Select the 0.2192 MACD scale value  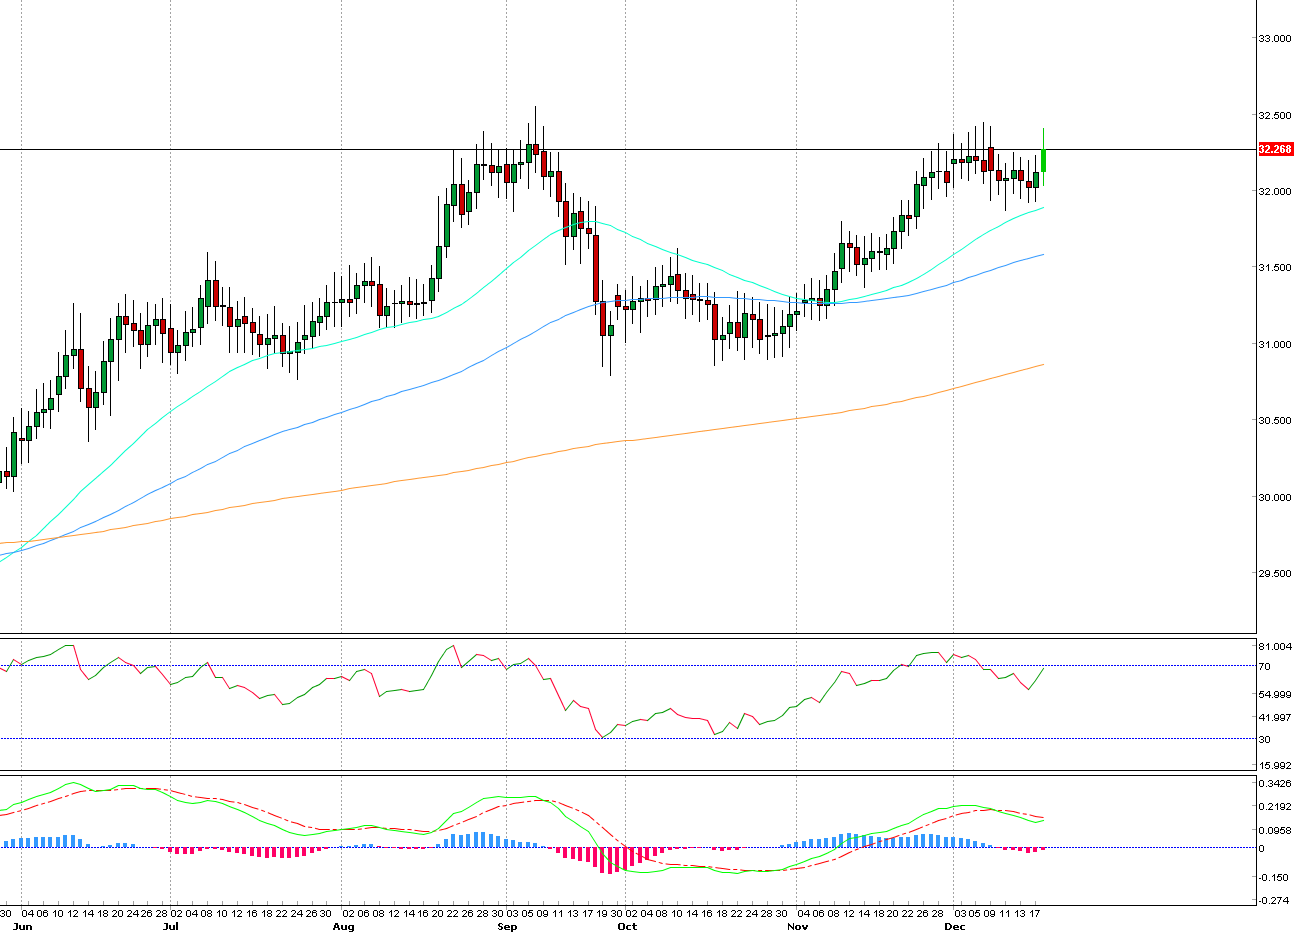pyautogui.click(x=1276, y=806)
